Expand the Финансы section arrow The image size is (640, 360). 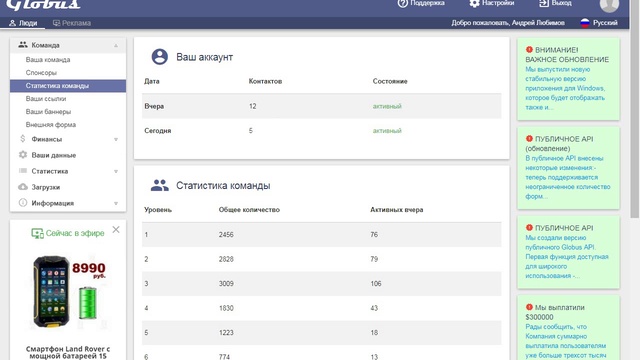point(116,139)
